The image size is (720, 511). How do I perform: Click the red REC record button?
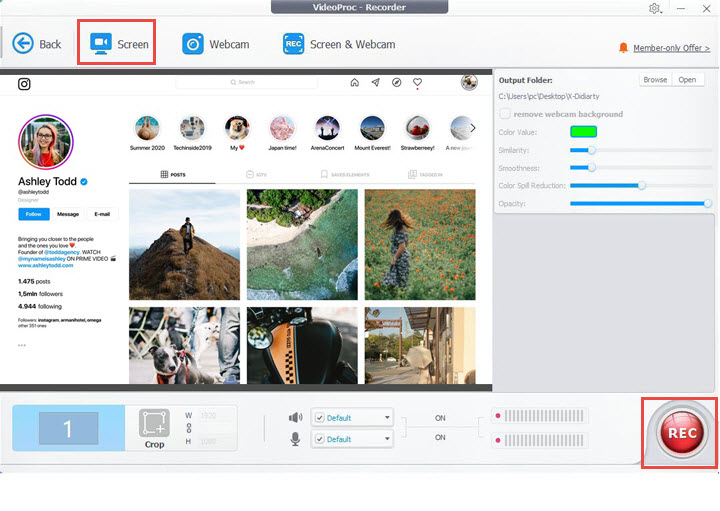681,432
